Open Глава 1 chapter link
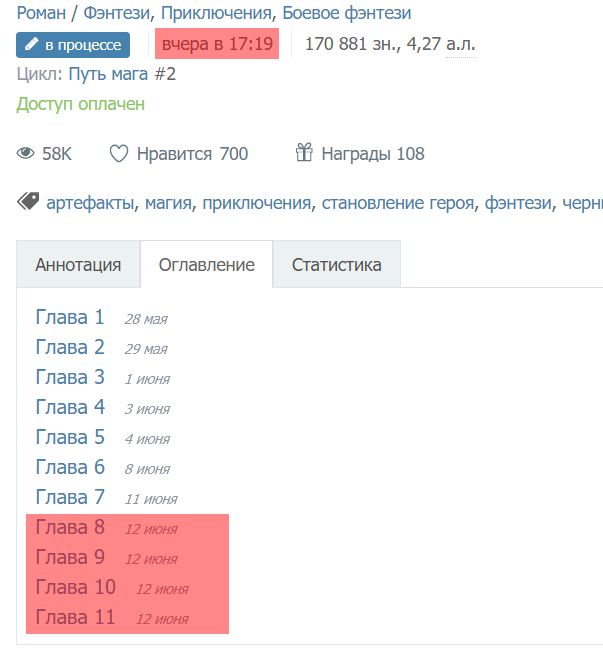This screenshot has height=660, width=603. click(x=70, y=318)
